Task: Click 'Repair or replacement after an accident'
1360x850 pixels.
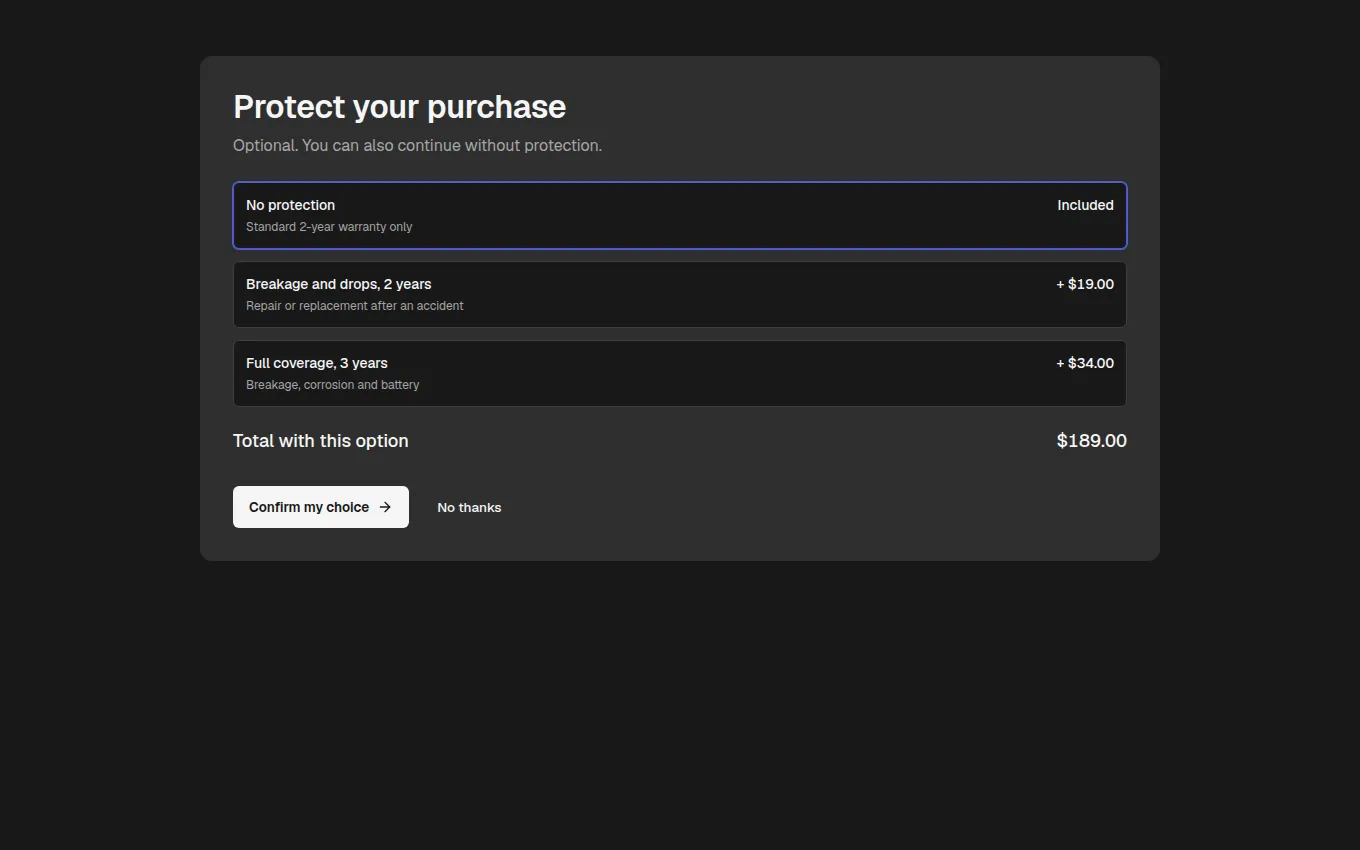Action: coord(355,306)
